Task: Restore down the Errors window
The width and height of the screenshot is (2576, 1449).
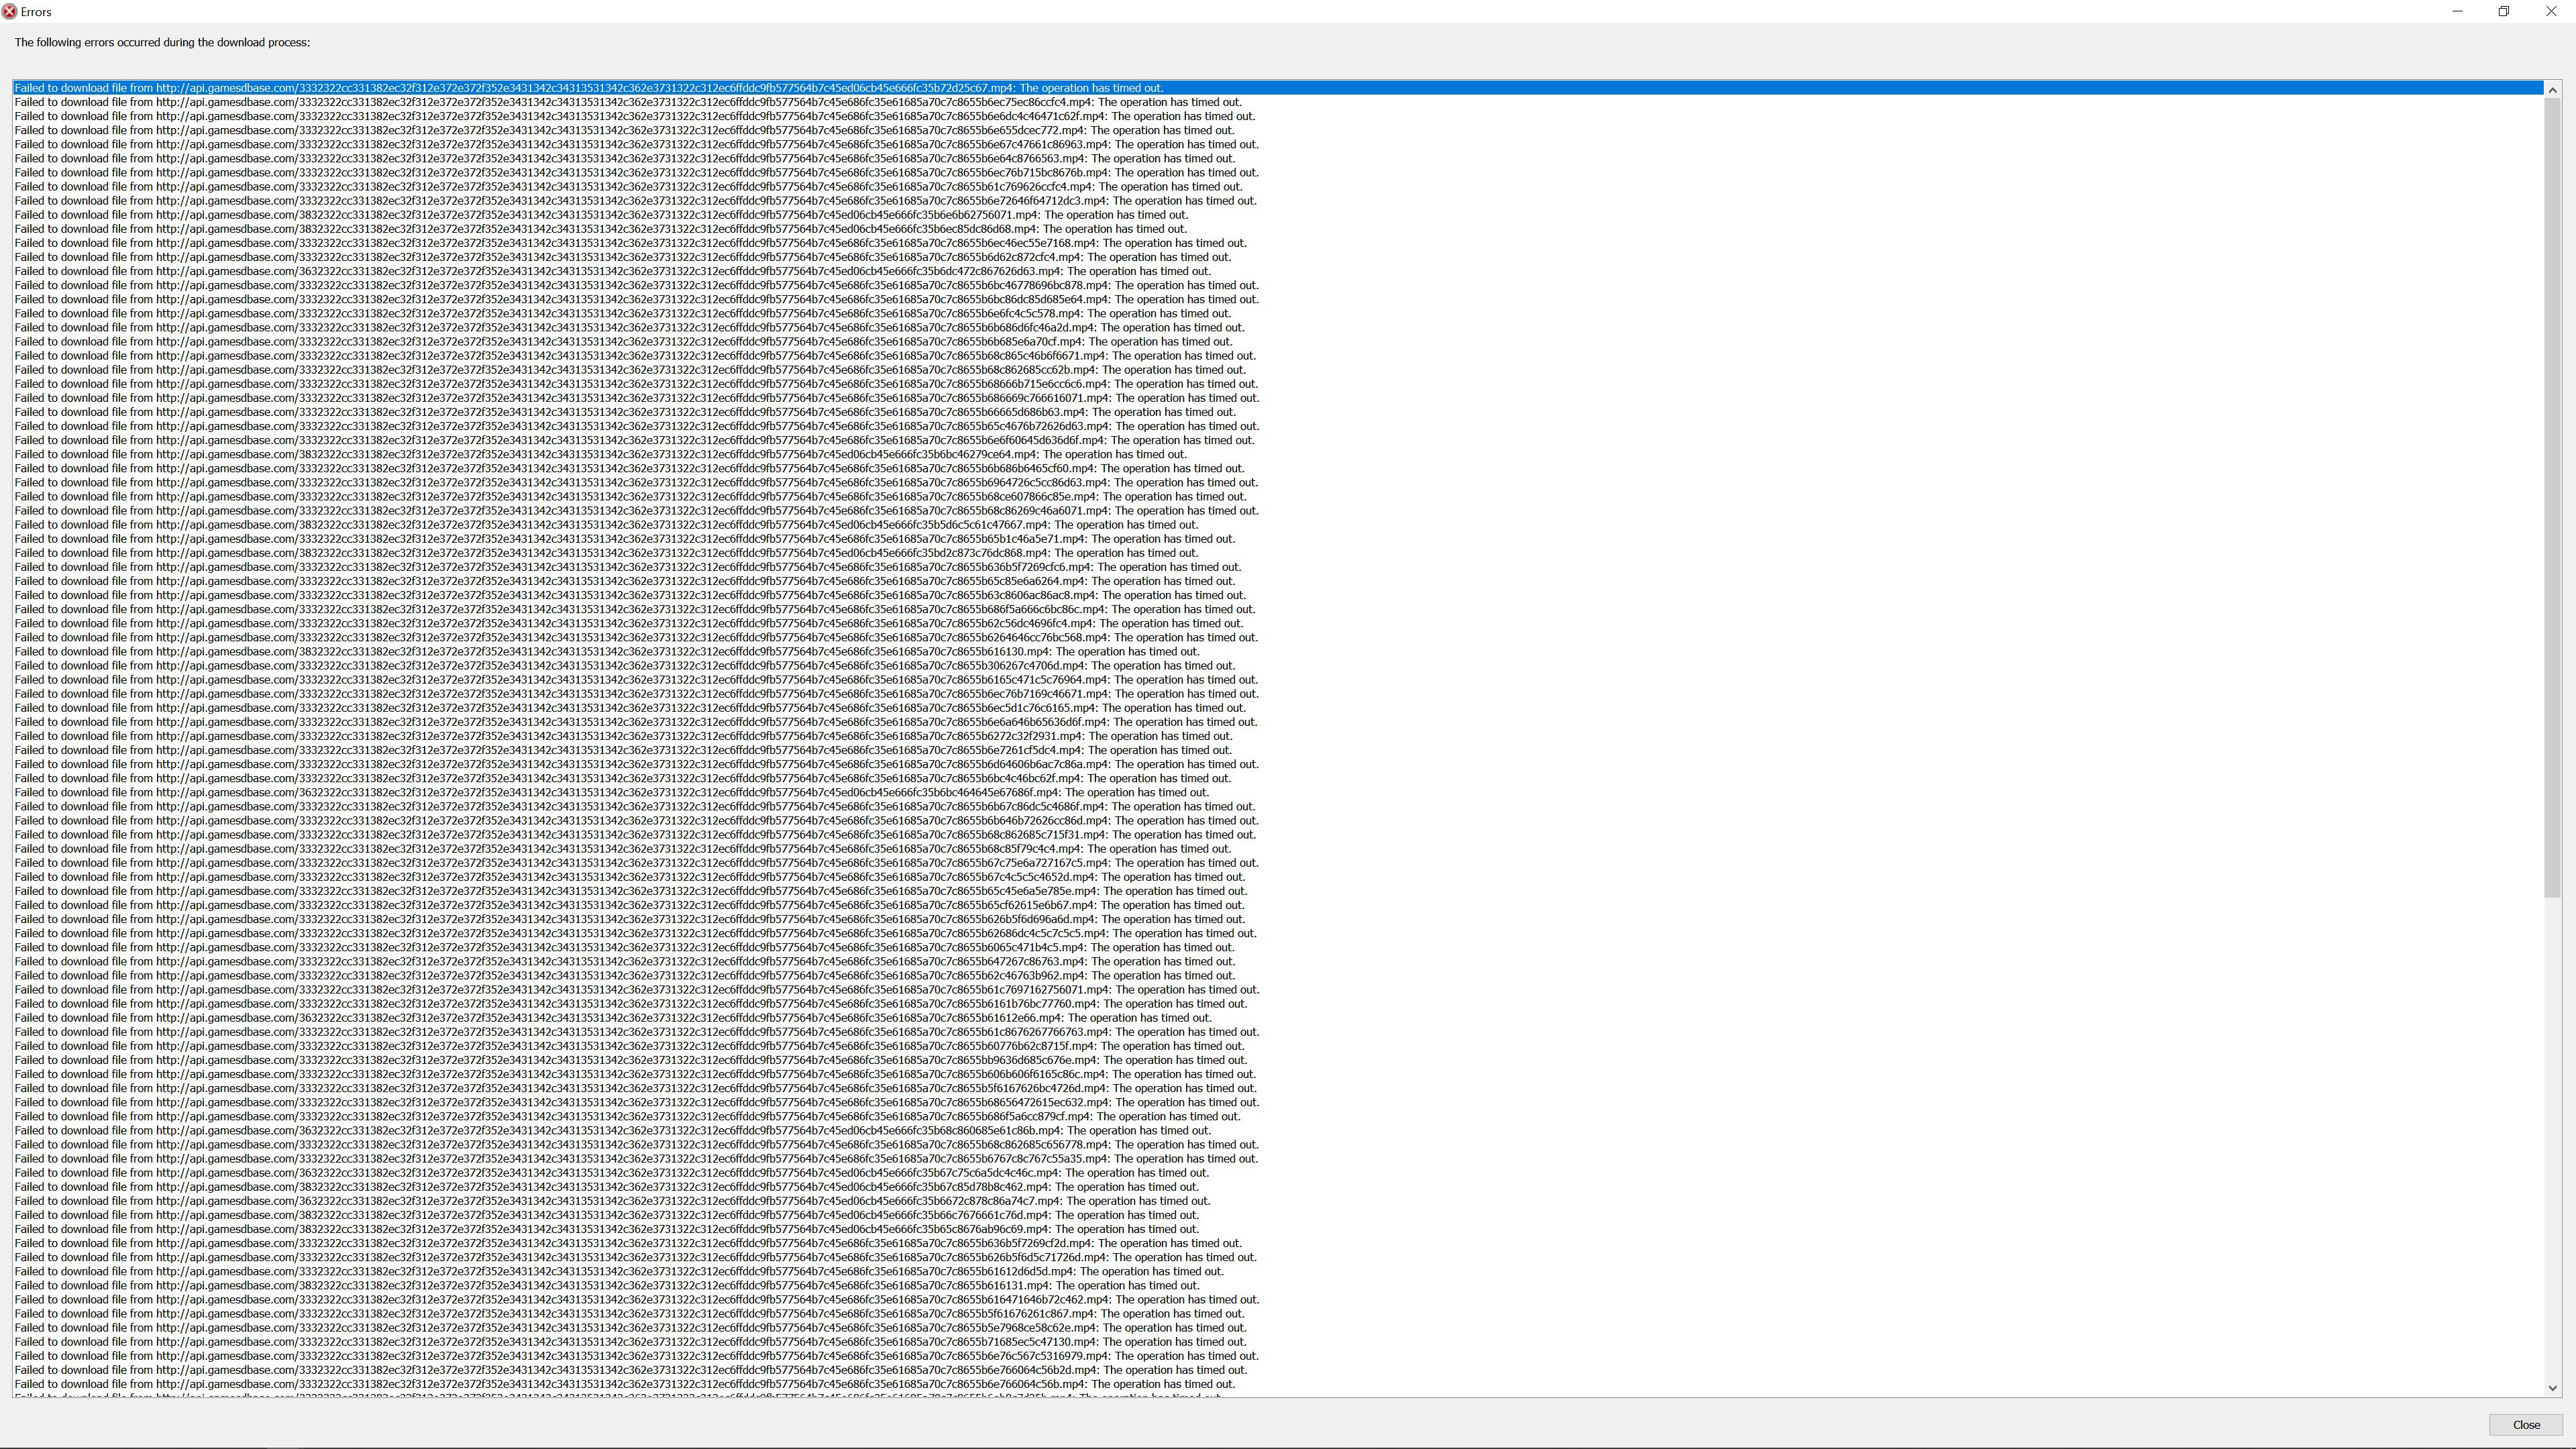Action: (x=2504, y=12)
